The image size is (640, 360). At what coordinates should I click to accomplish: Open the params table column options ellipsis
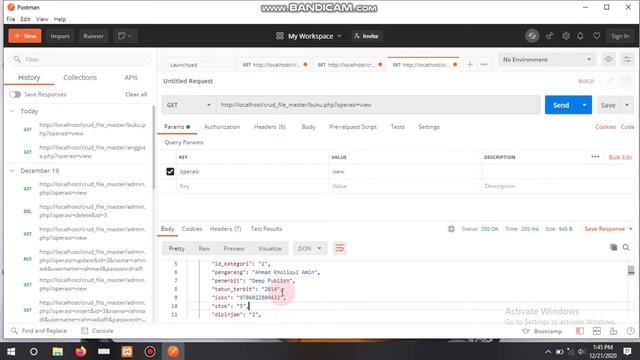pos(595,157)
